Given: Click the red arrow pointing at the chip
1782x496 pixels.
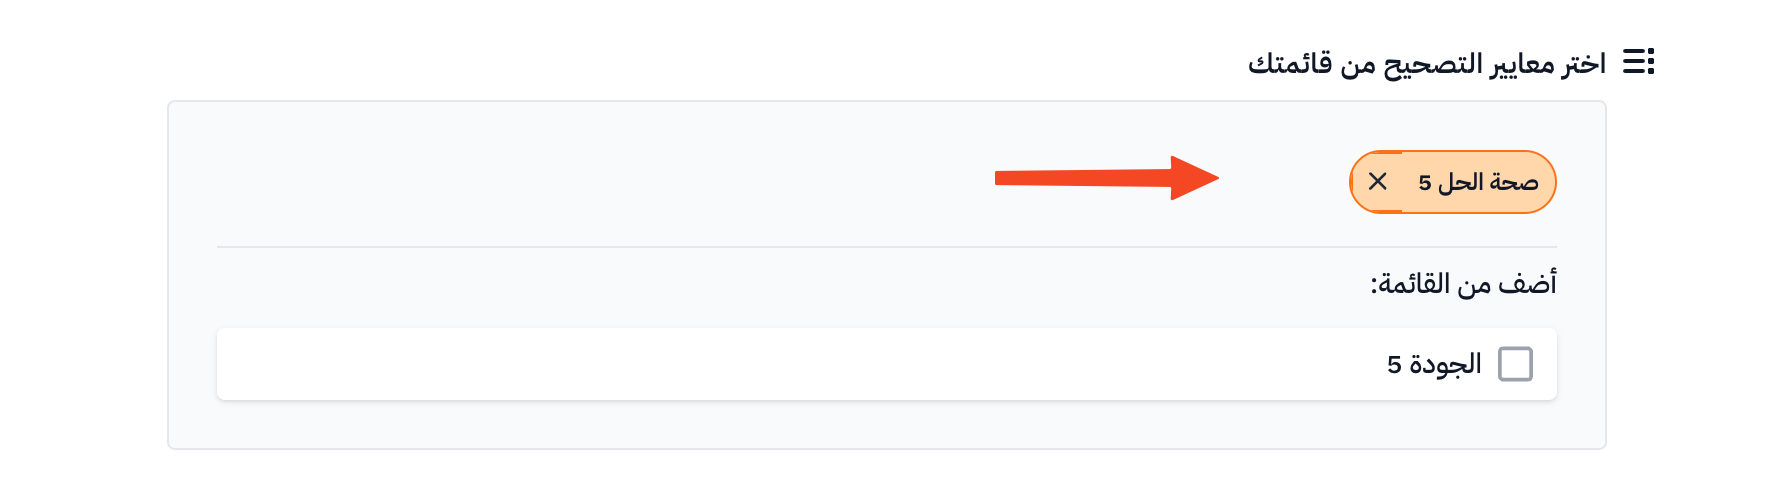Looking at the screenshot, I should pos(1107,178).
